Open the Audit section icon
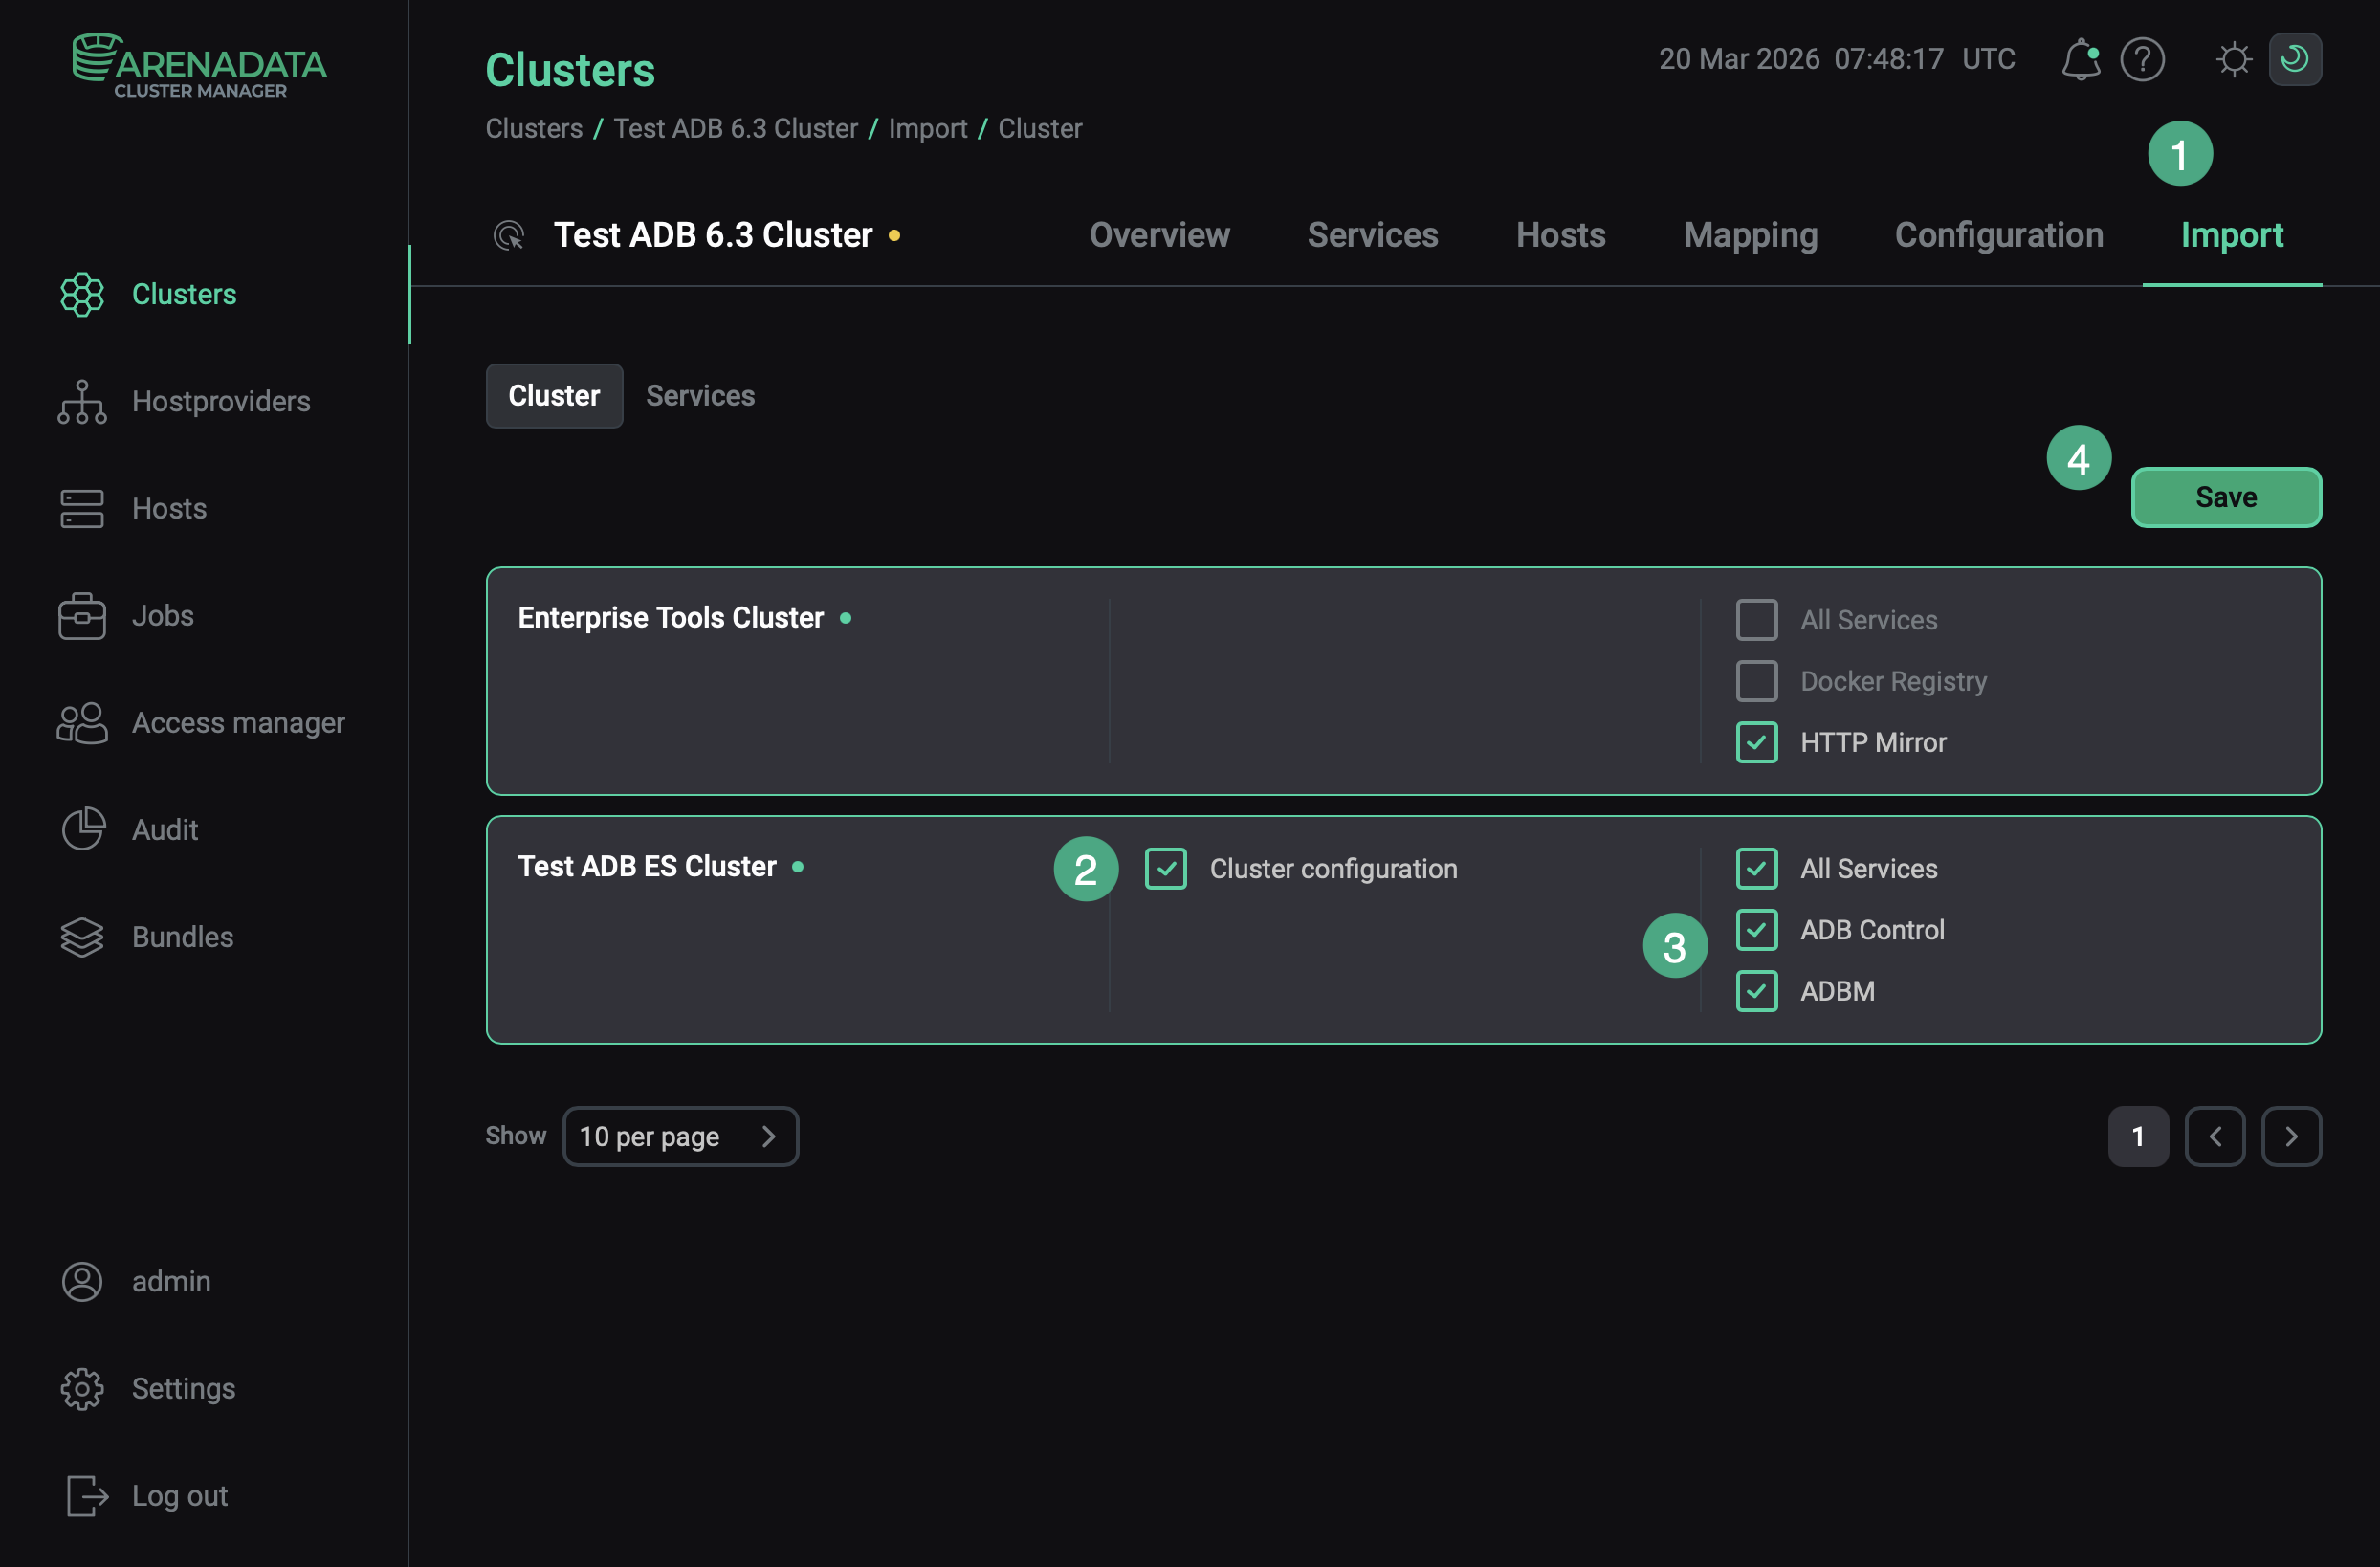 (81, 829)
